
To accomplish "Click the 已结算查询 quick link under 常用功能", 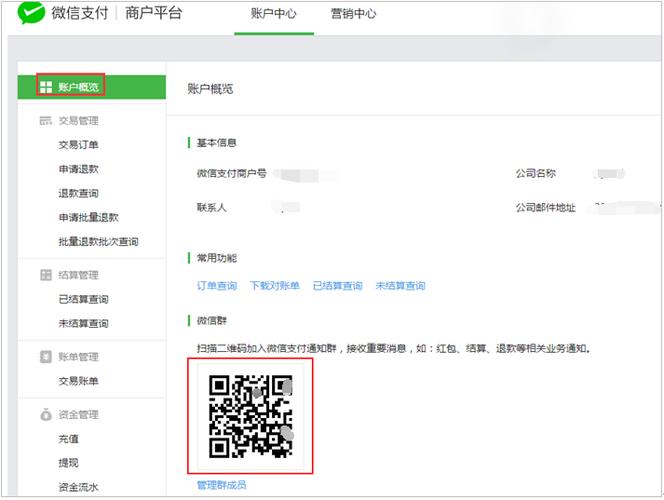I will pos(338,286).
